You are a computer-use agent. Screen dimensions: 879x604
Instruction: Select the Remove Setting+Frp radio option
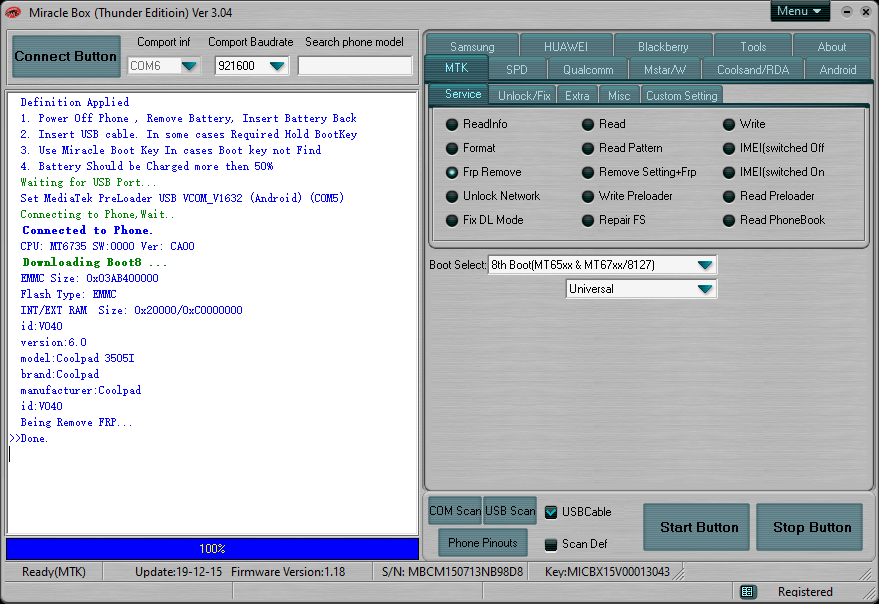[639, 172]
